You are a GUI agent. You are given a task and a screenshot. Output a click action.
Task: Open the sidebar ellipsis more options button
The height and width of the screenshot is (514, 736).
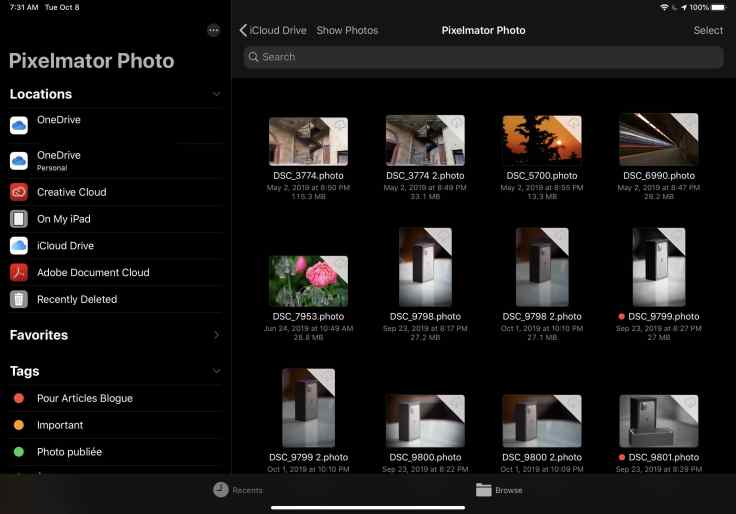click(x=214, y=31)
